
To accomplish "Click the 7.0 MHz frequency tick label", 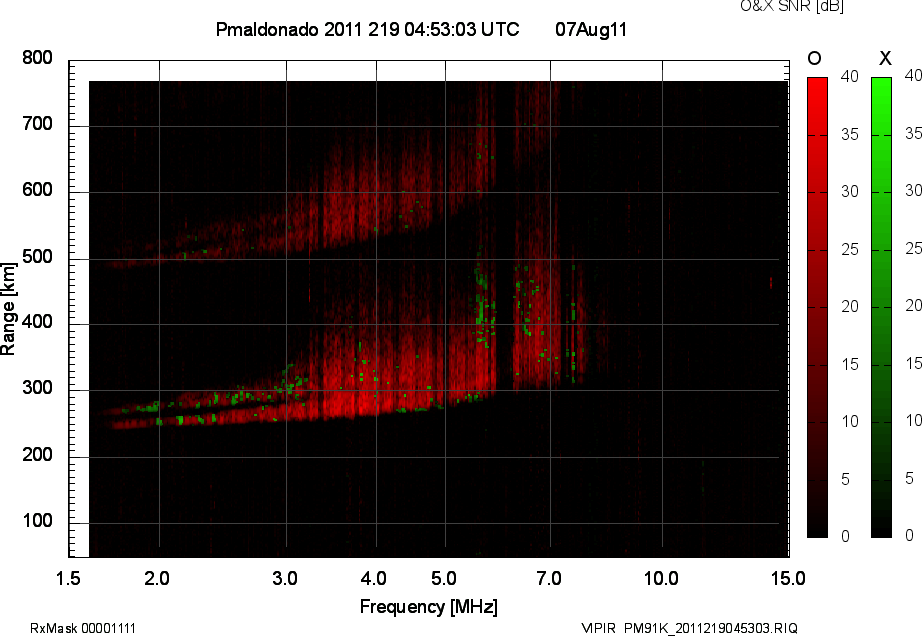I will click(x=549, y=578).
